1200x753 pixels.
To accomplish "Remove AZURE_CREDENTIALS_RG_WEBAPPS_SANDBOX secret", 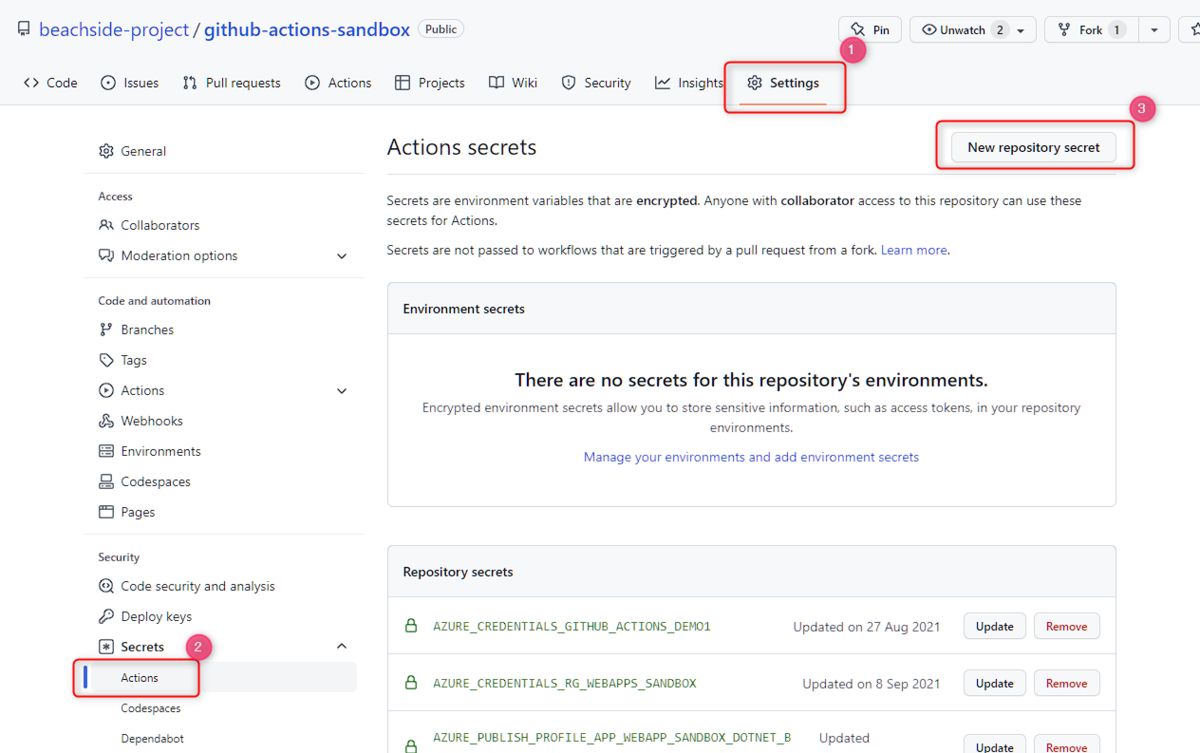I will tap(1066, 684).
